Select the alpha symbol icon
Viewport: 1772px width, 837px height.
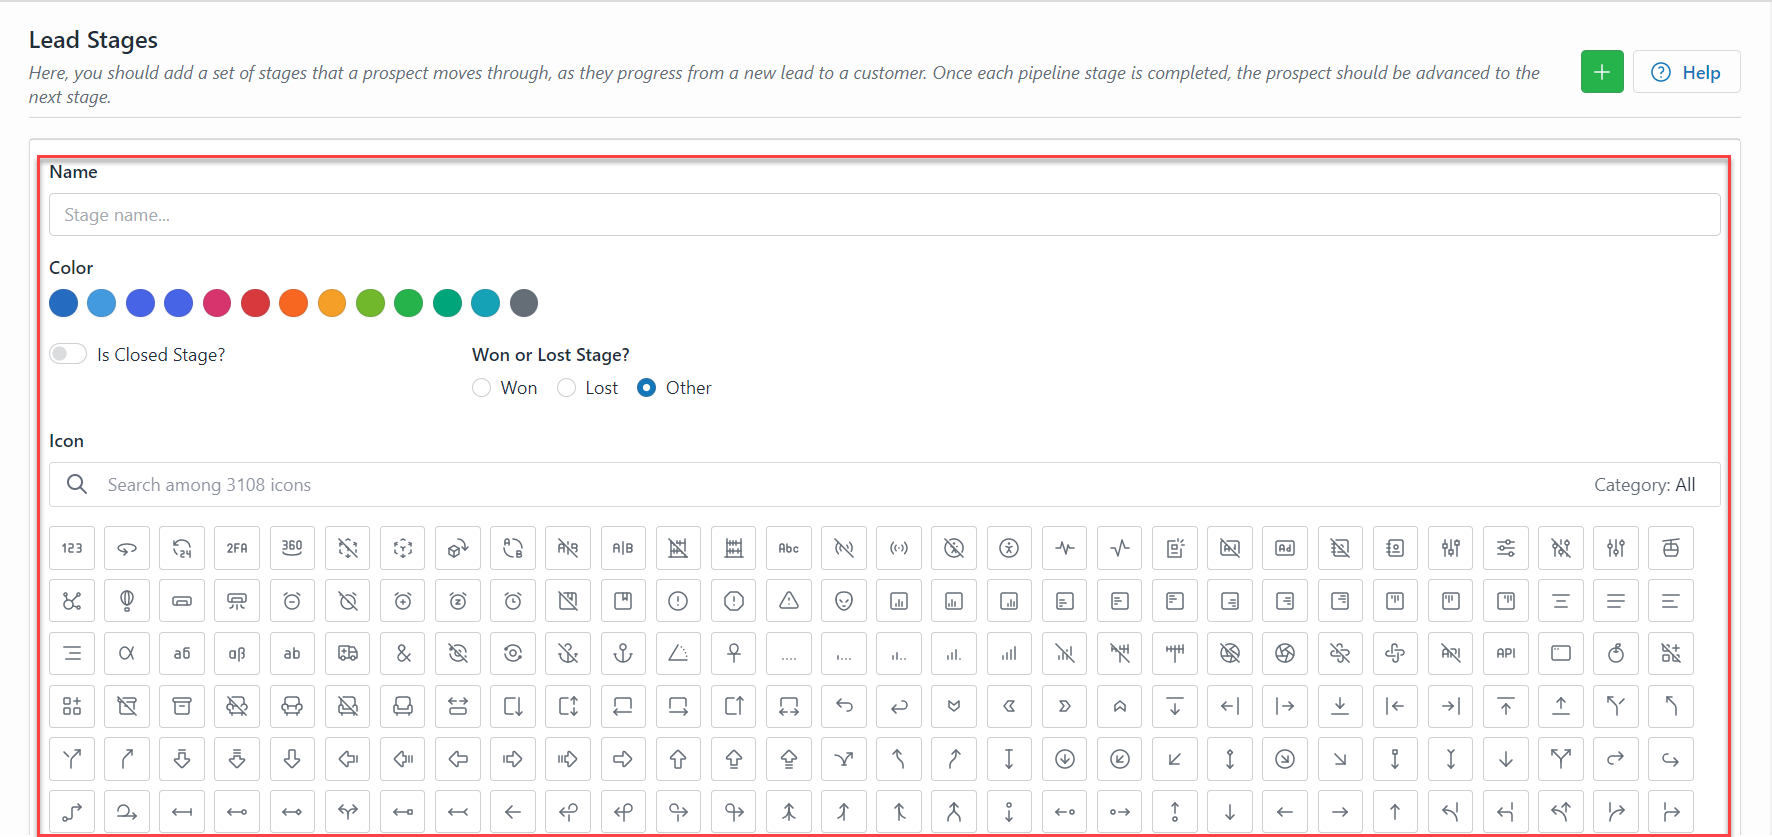pos(127,654)
